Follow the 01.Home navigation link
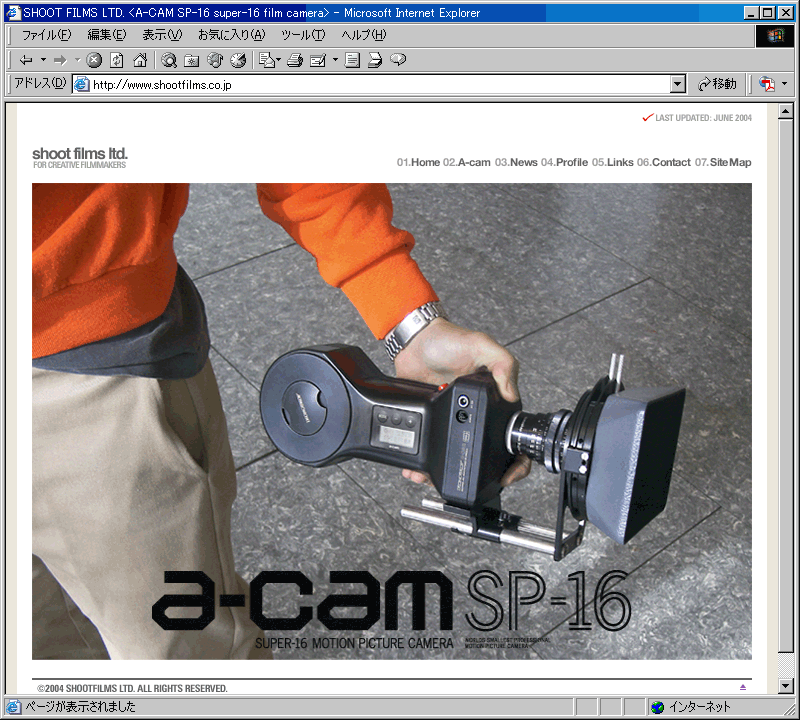This screenshot has width=800, height=720. [x=418, y=162]
